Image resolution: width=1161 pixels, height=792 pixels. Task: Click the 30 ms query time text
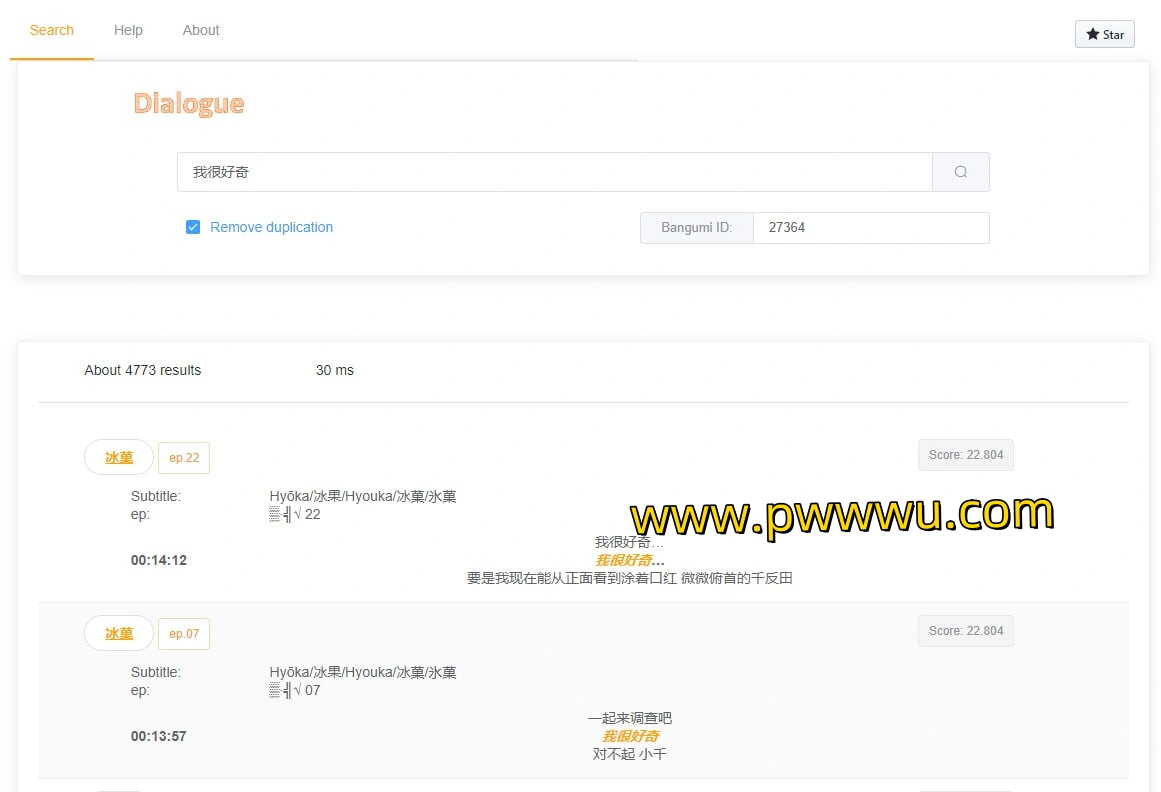tap(335, 370)
